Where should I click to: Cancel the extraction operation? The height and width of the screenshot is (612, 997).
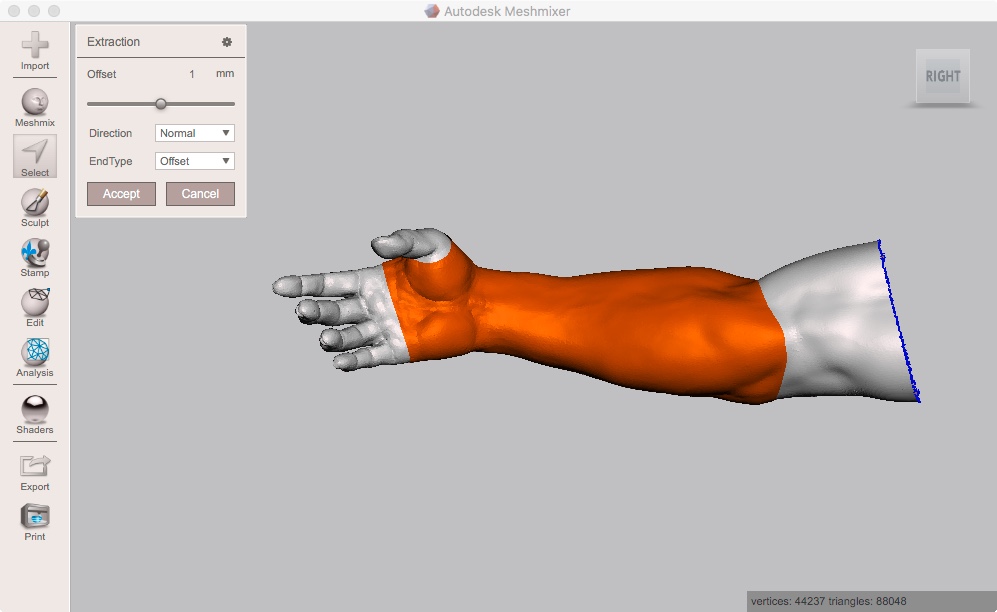[200, 194]
